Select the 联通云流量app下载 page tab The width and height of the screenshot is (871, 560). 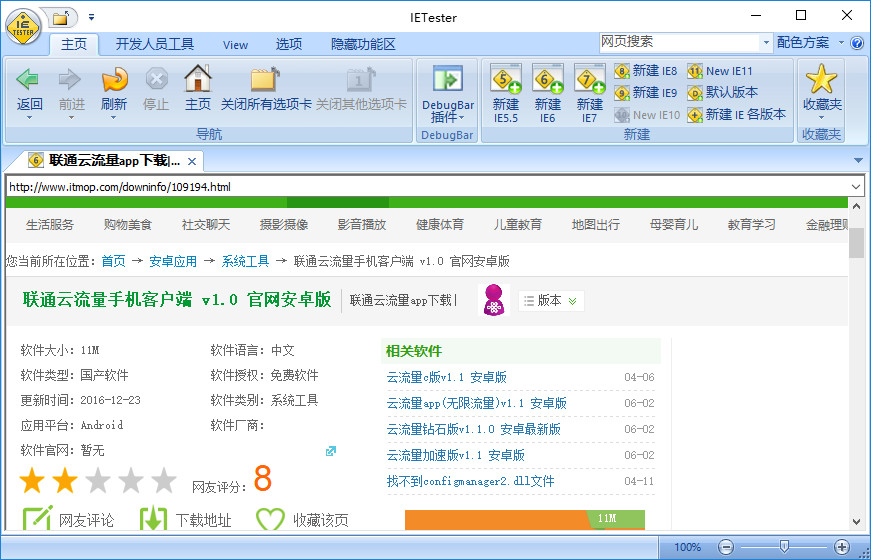point(114,161)
